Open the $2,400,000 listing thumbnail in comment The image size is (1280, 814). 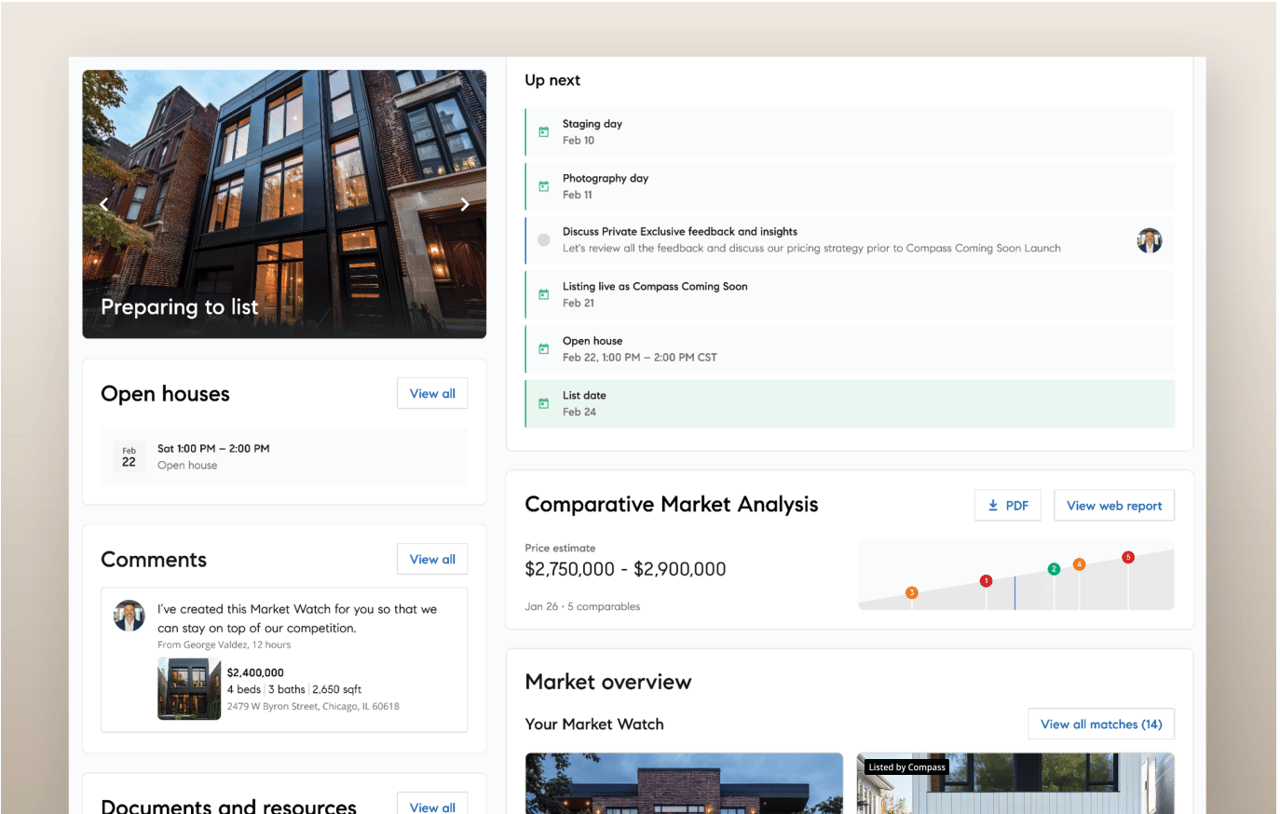[x=189, y=689]
